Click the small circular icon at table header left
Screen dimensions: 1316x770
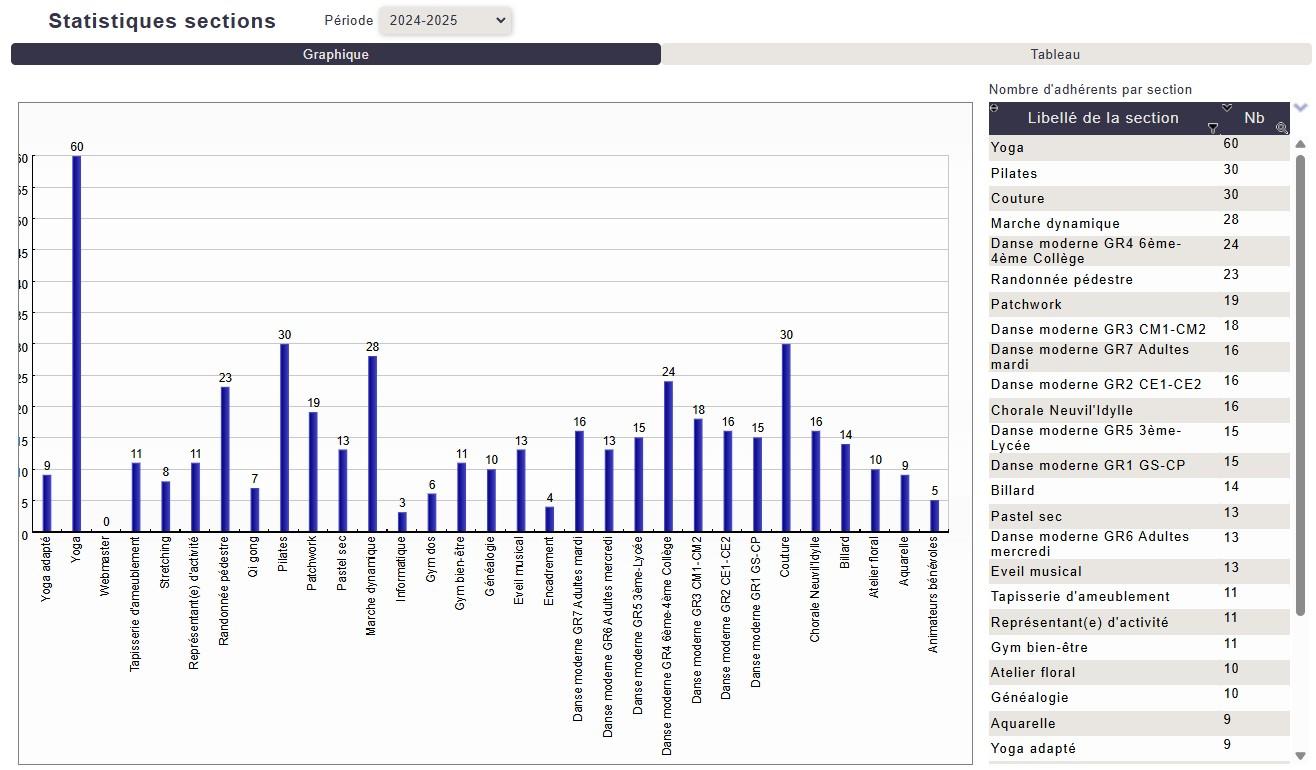pyautogui.click(x=994, y=108)
